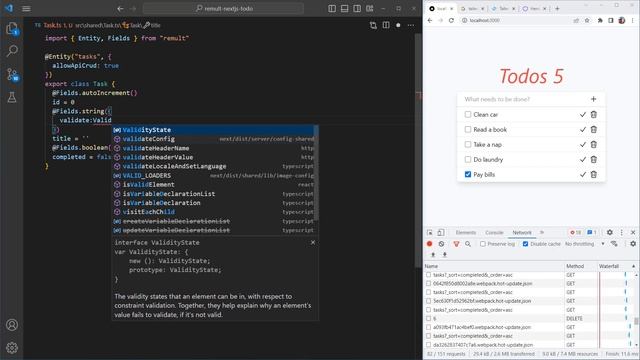Select the validateConfig suggestion
640x360 pixels.
214,139
